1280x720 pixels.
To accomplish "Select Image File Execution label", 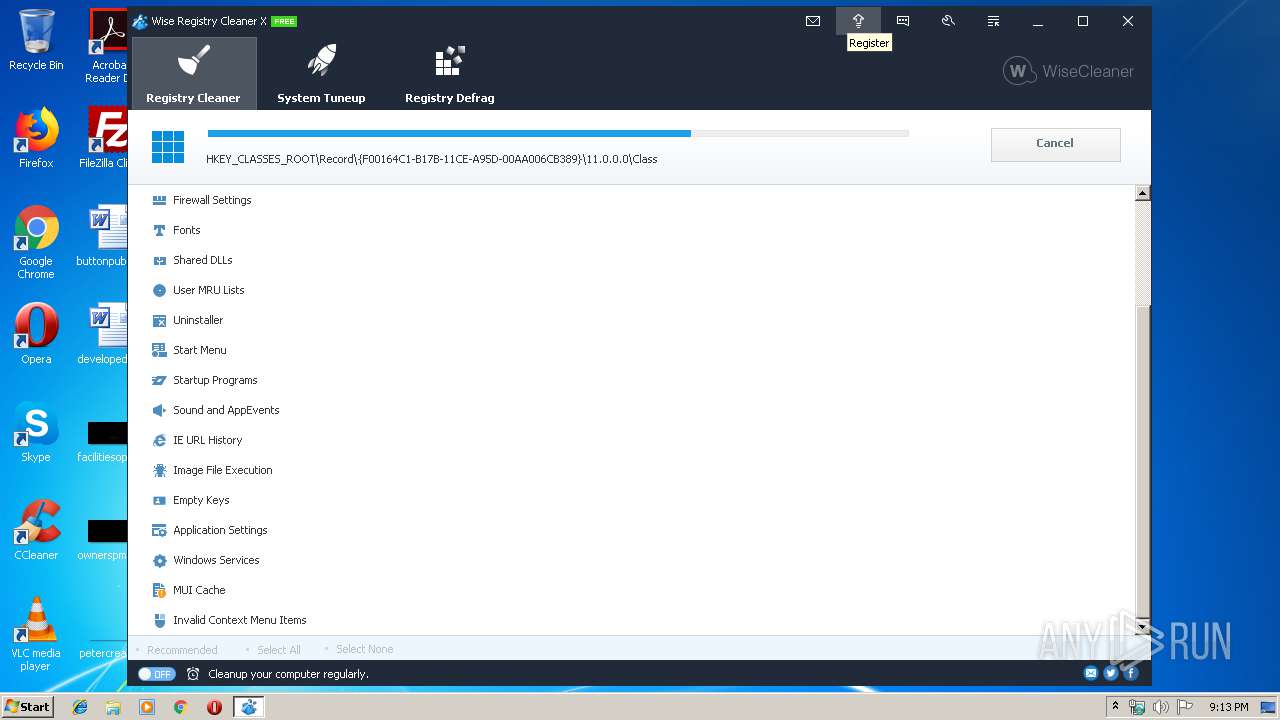I will 223,470.
